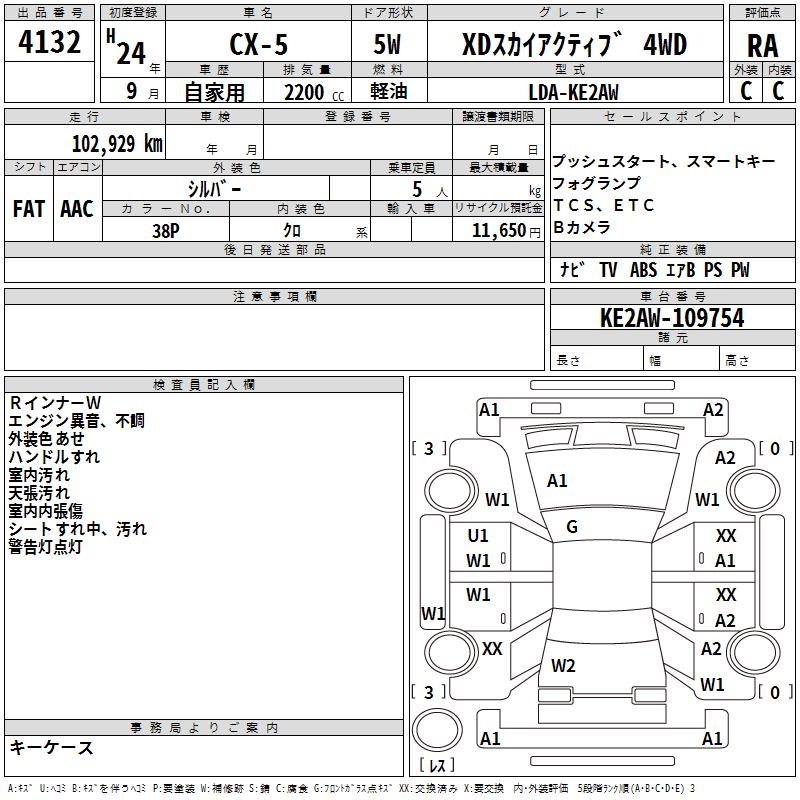
Task: Select the 検査員記入欄 header
Action: point(204,385)
